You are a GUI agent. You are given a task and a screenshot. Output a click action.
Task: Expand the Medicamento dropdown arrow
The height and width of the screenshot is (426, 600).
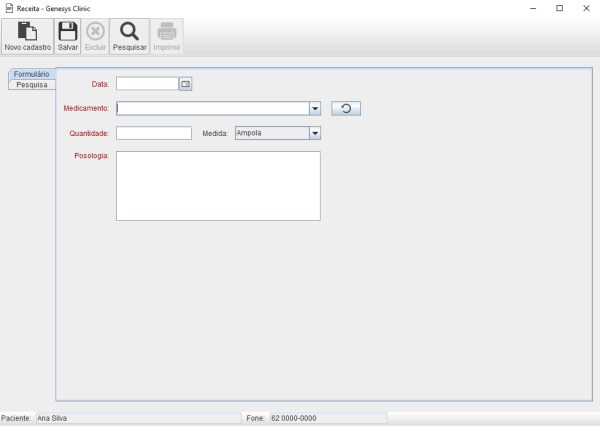tap(315, 108)
